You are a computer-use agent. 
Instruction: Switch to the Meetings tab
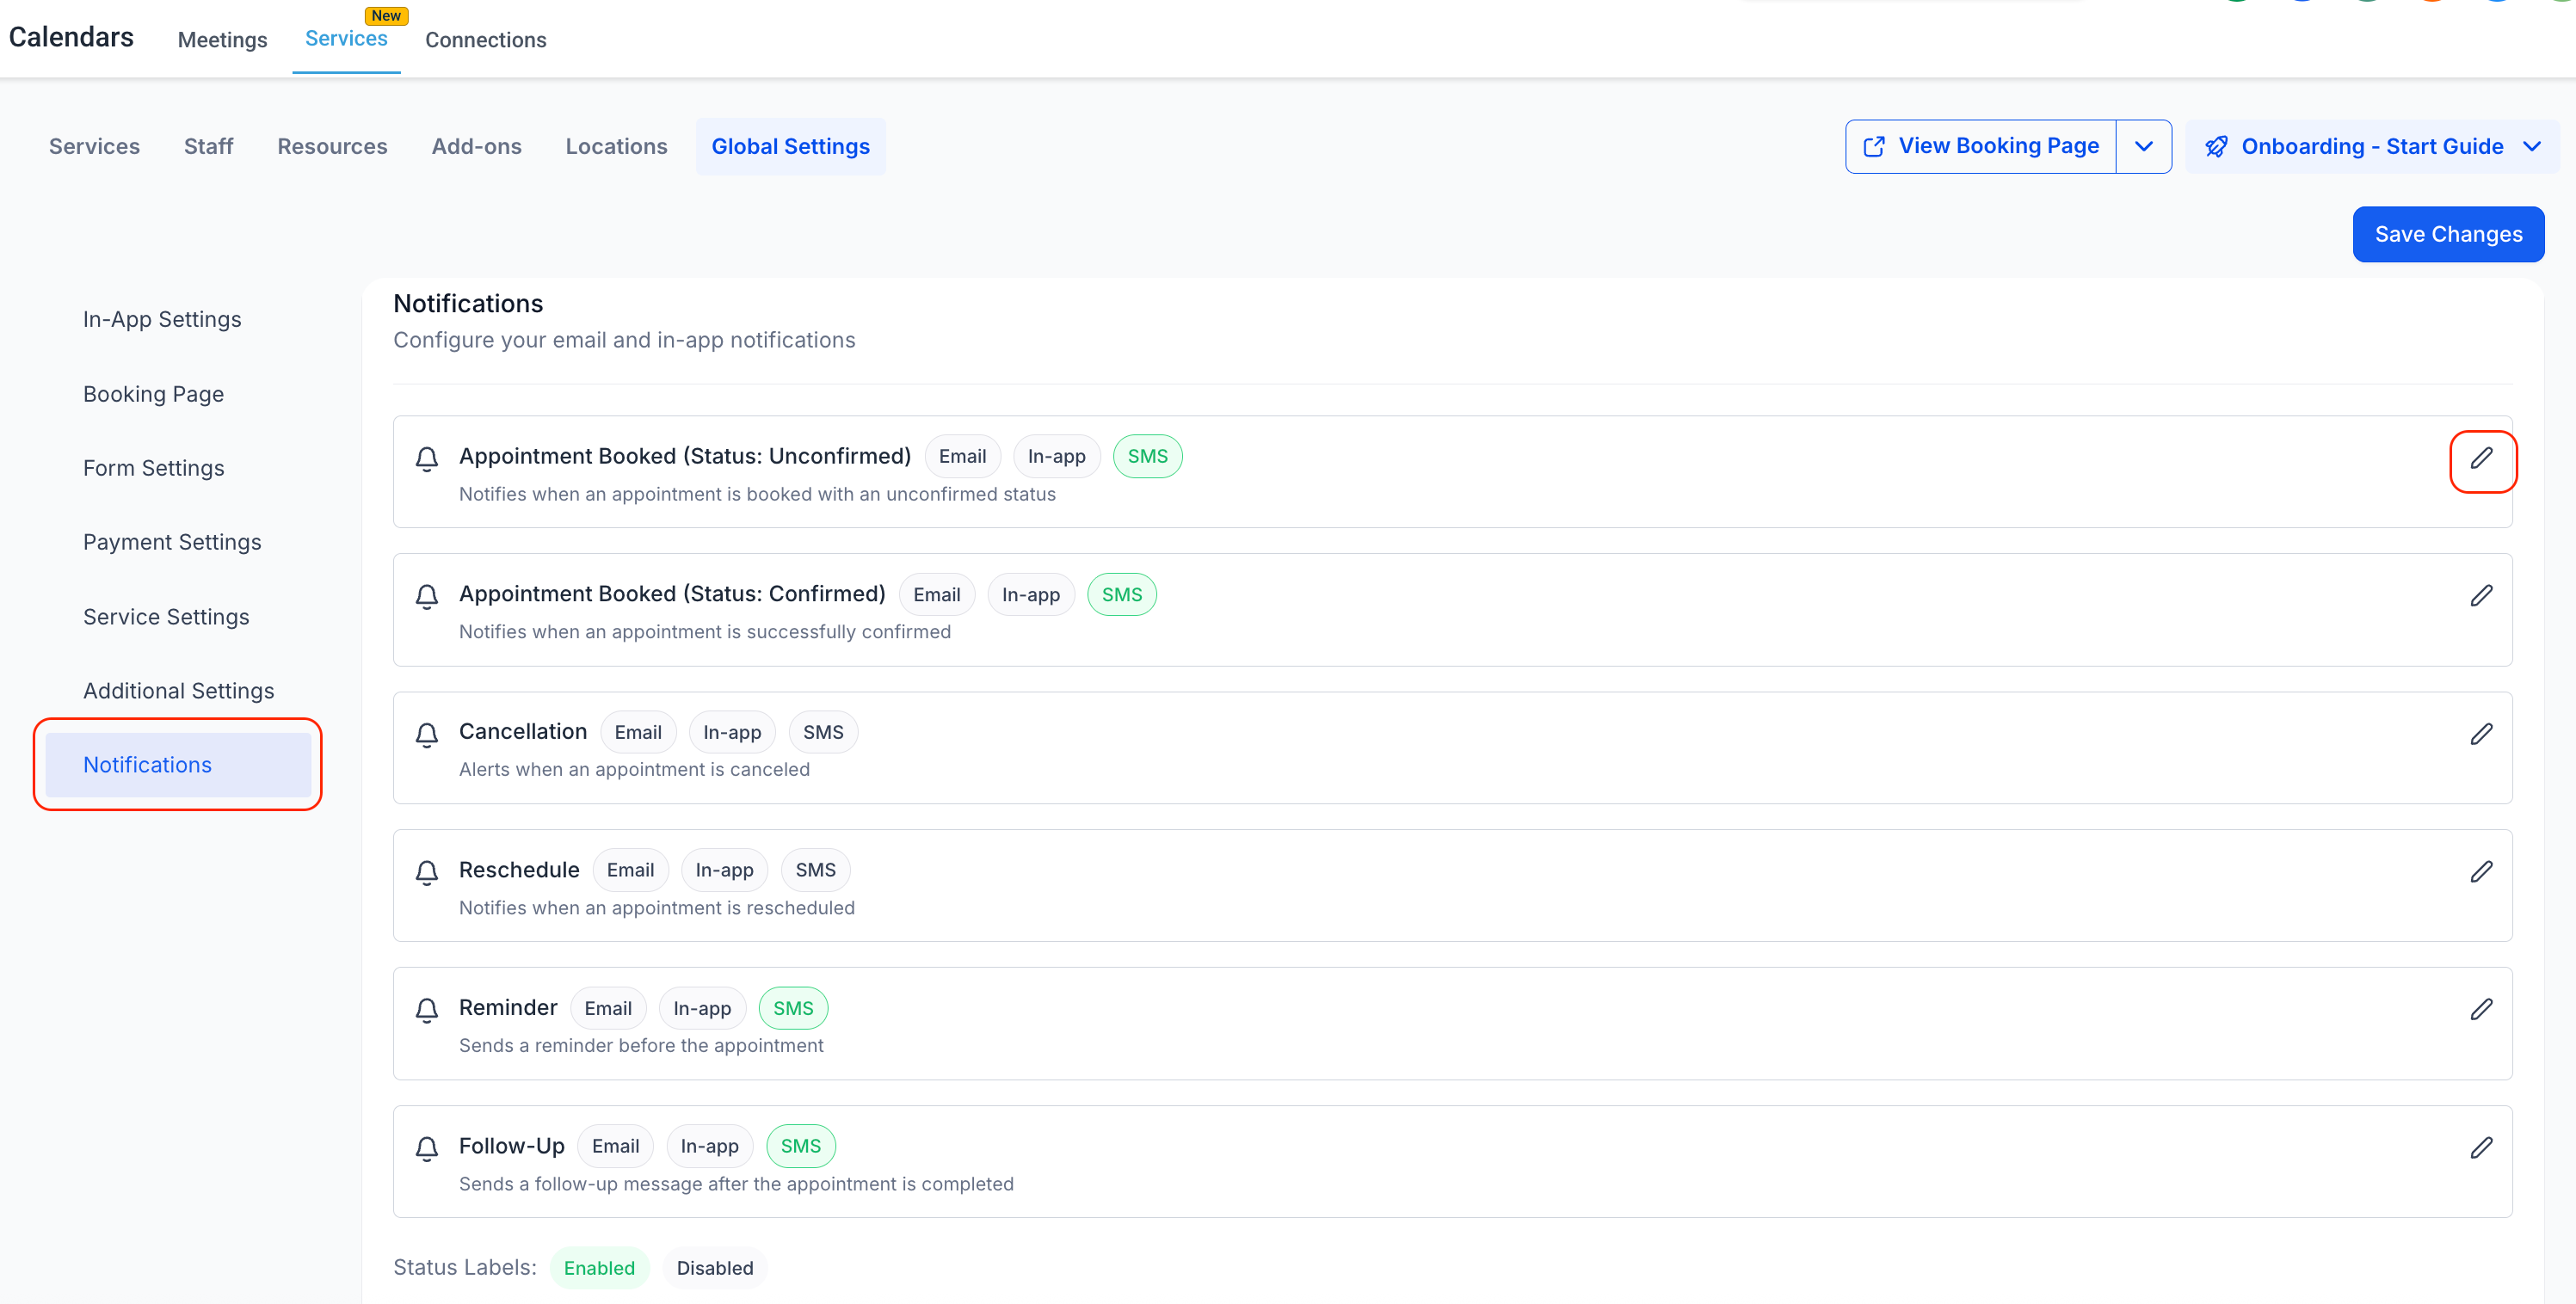click(222, 40)
